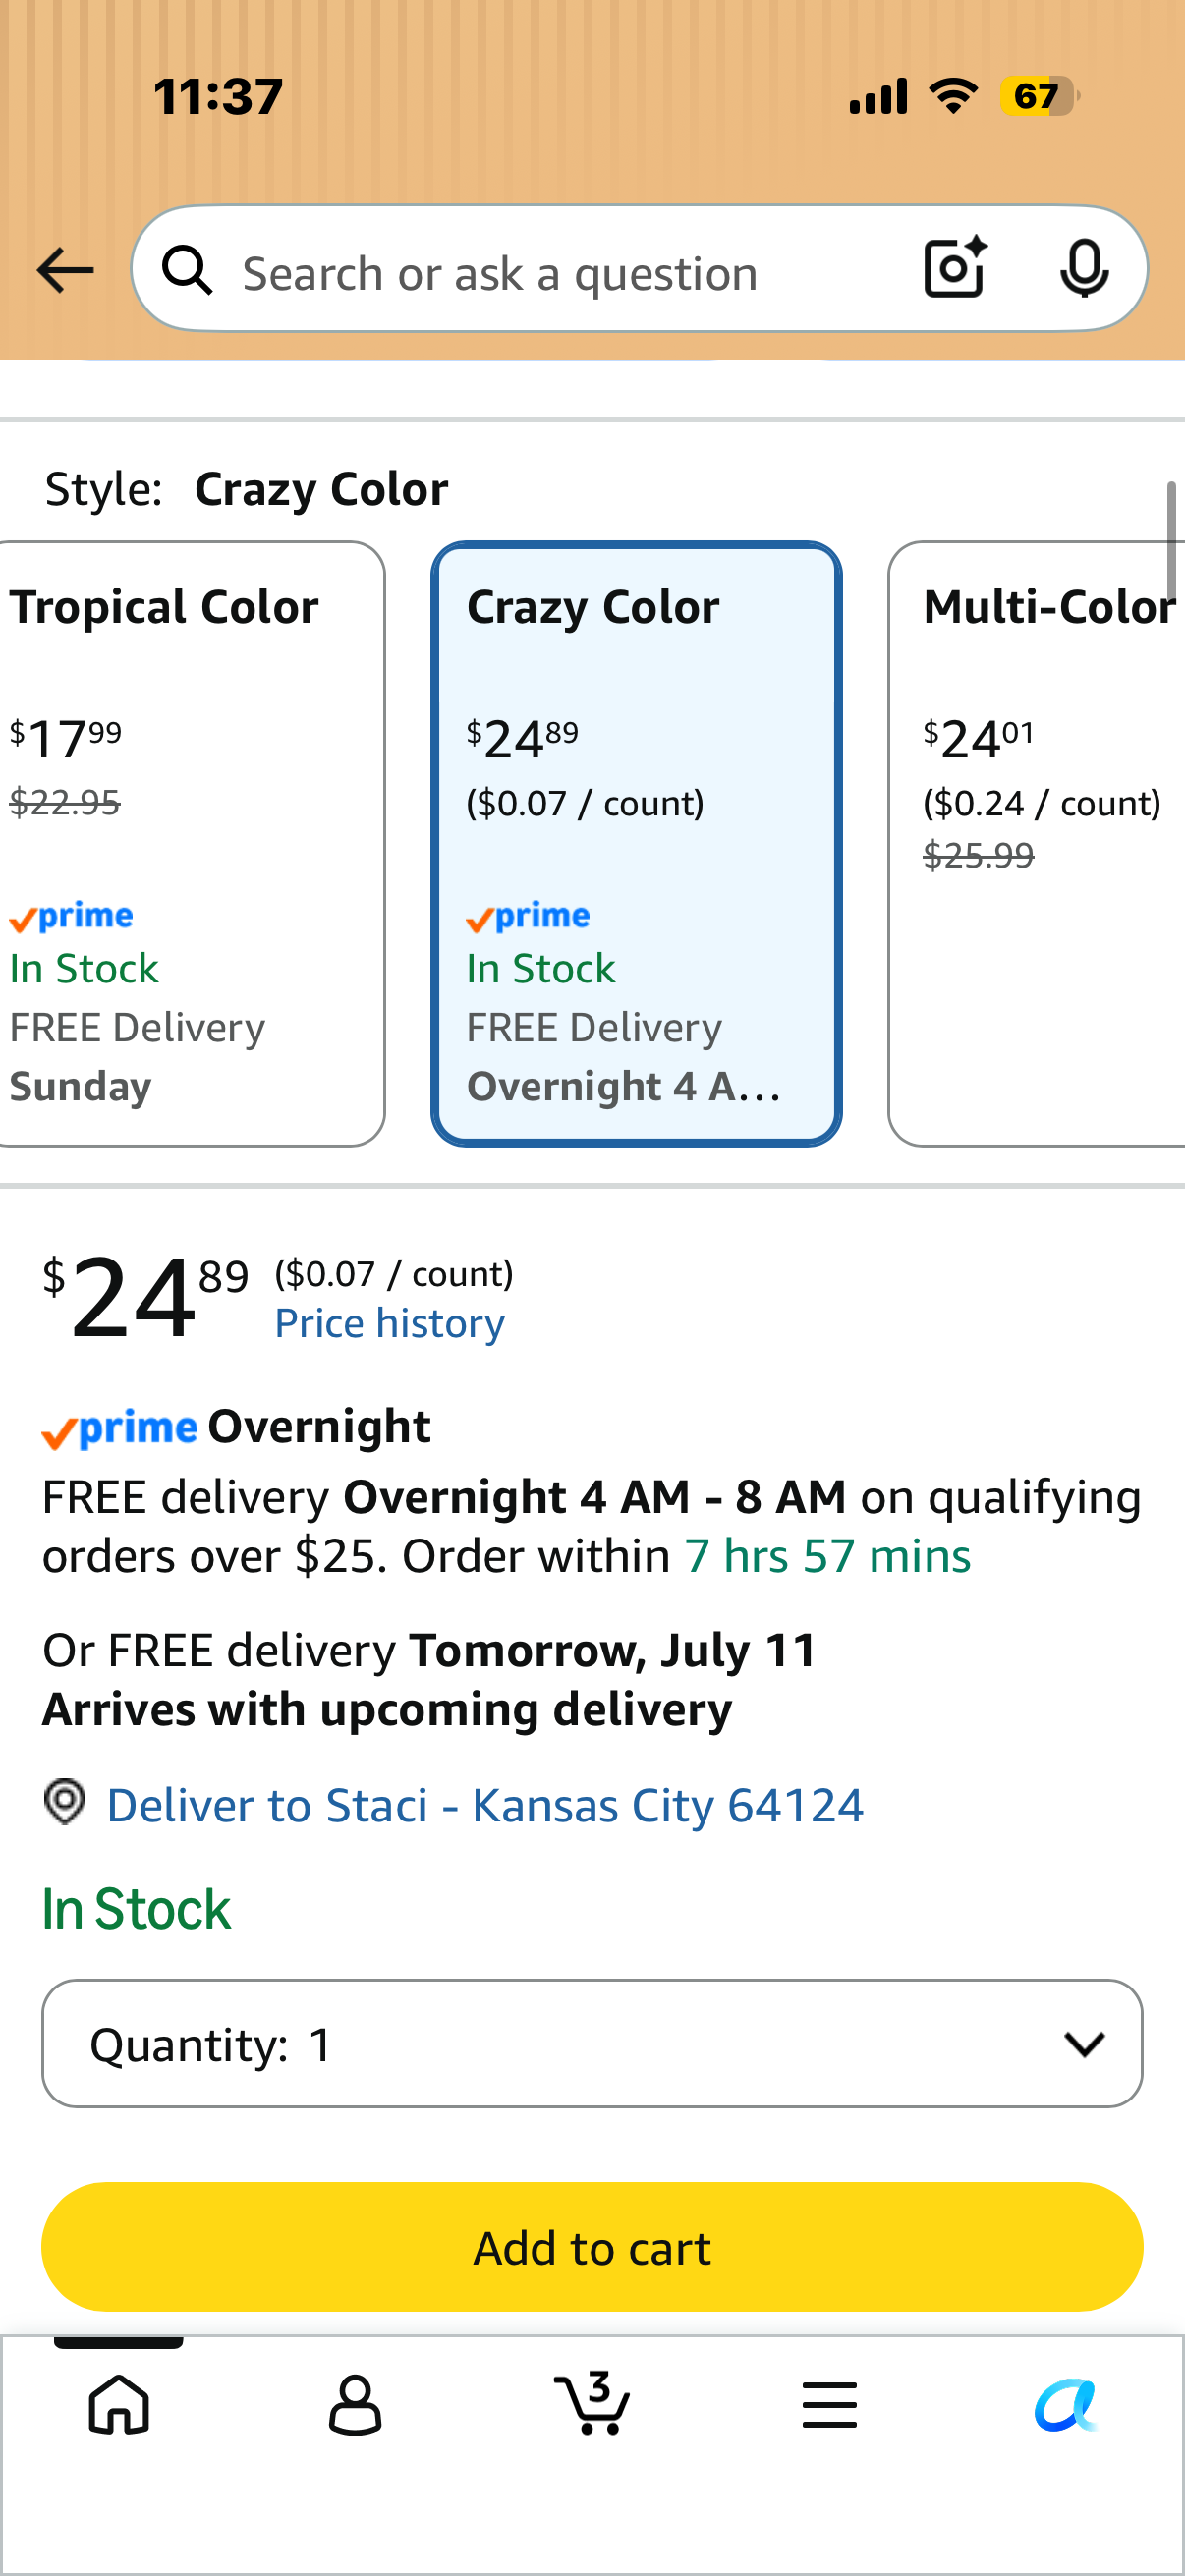Open the Alexa assistant icon
The width and height of the screenshot is (1185, 2576).
(x=1066, y=2405)
